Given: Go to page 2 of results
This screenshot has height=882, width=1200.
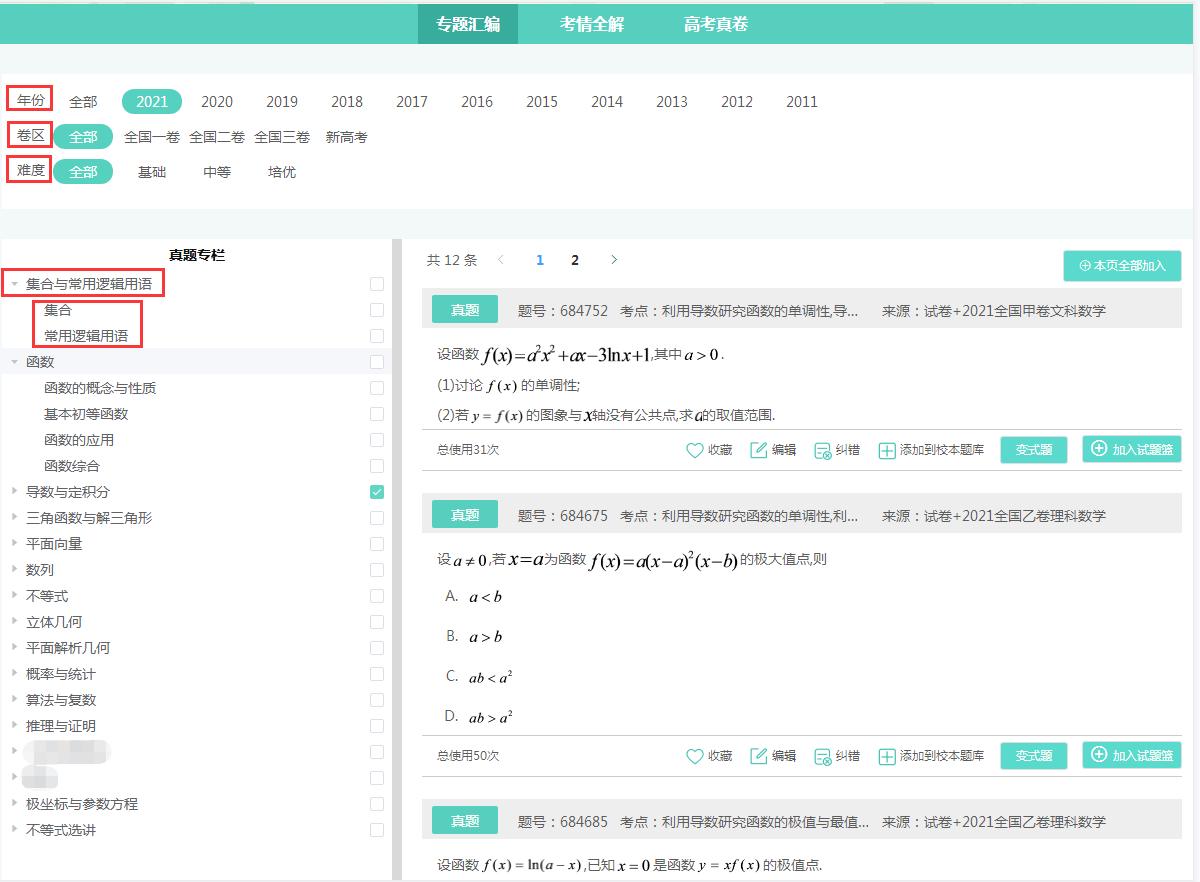Looking at the screenshot, I should (575, 259).
